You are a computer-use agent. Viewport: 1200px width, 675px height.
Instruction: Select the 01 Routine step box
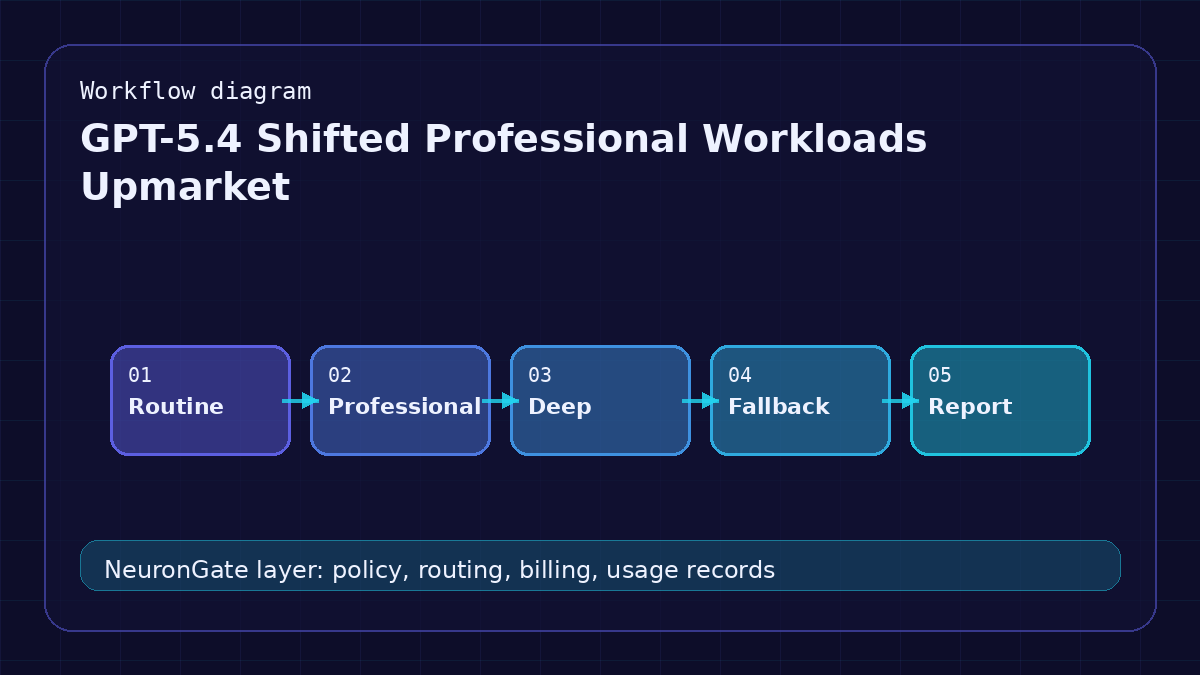pyautogui.click(x=200, y=400)
